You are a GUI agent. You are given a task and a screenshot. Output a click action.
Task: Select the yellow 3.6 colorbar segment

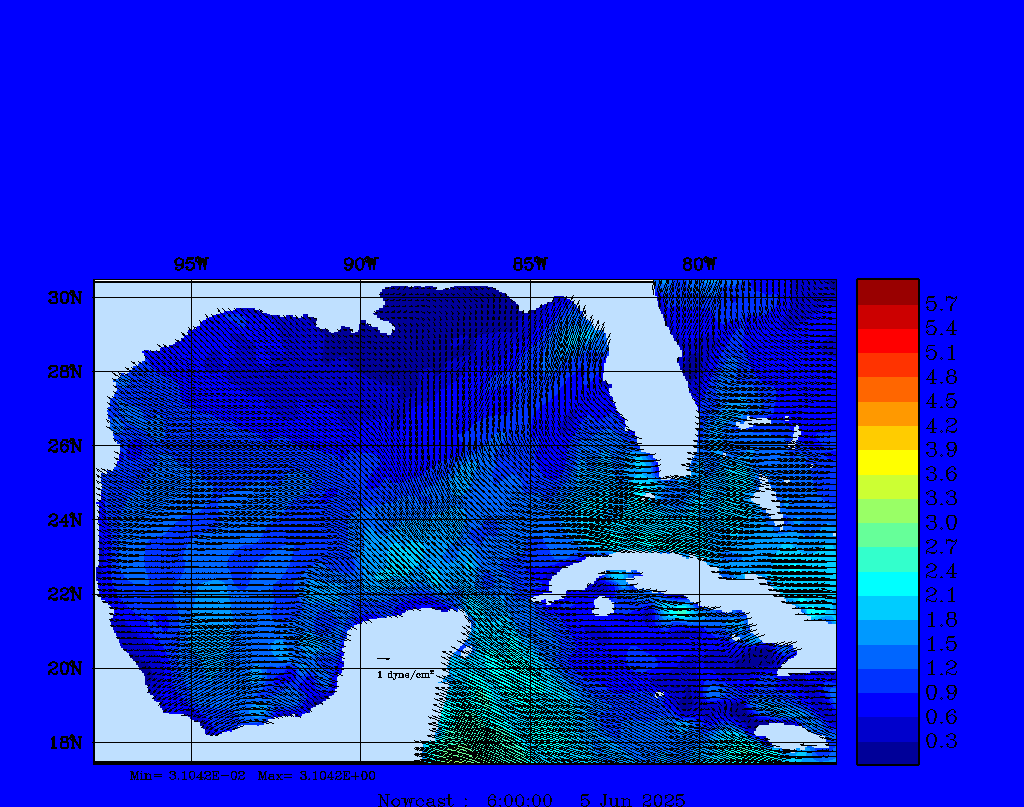(x=887, y=462)
